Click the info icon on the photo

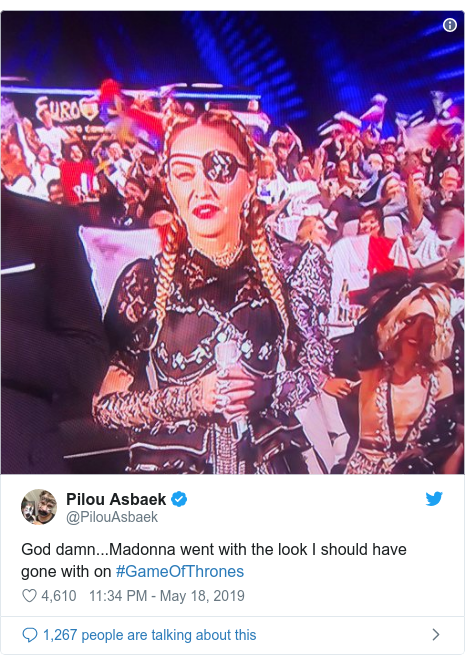coord(450,25)
